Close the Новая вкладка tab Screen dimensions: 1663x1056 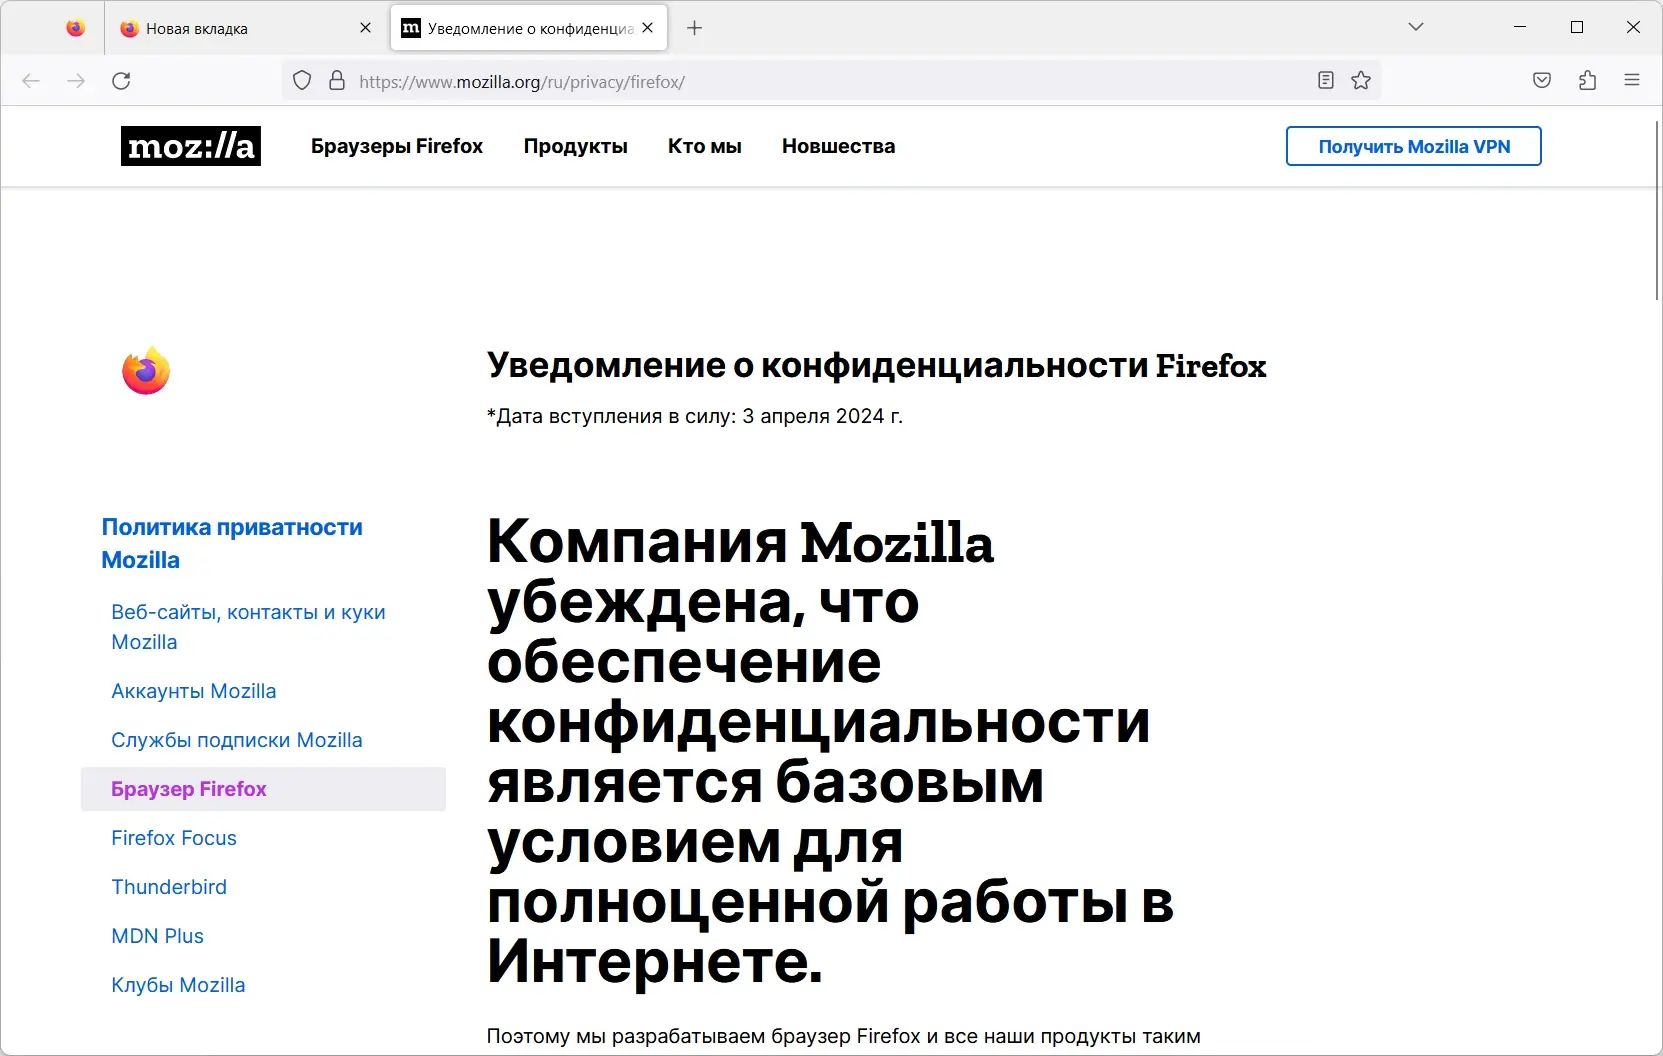tap(365, 28)
